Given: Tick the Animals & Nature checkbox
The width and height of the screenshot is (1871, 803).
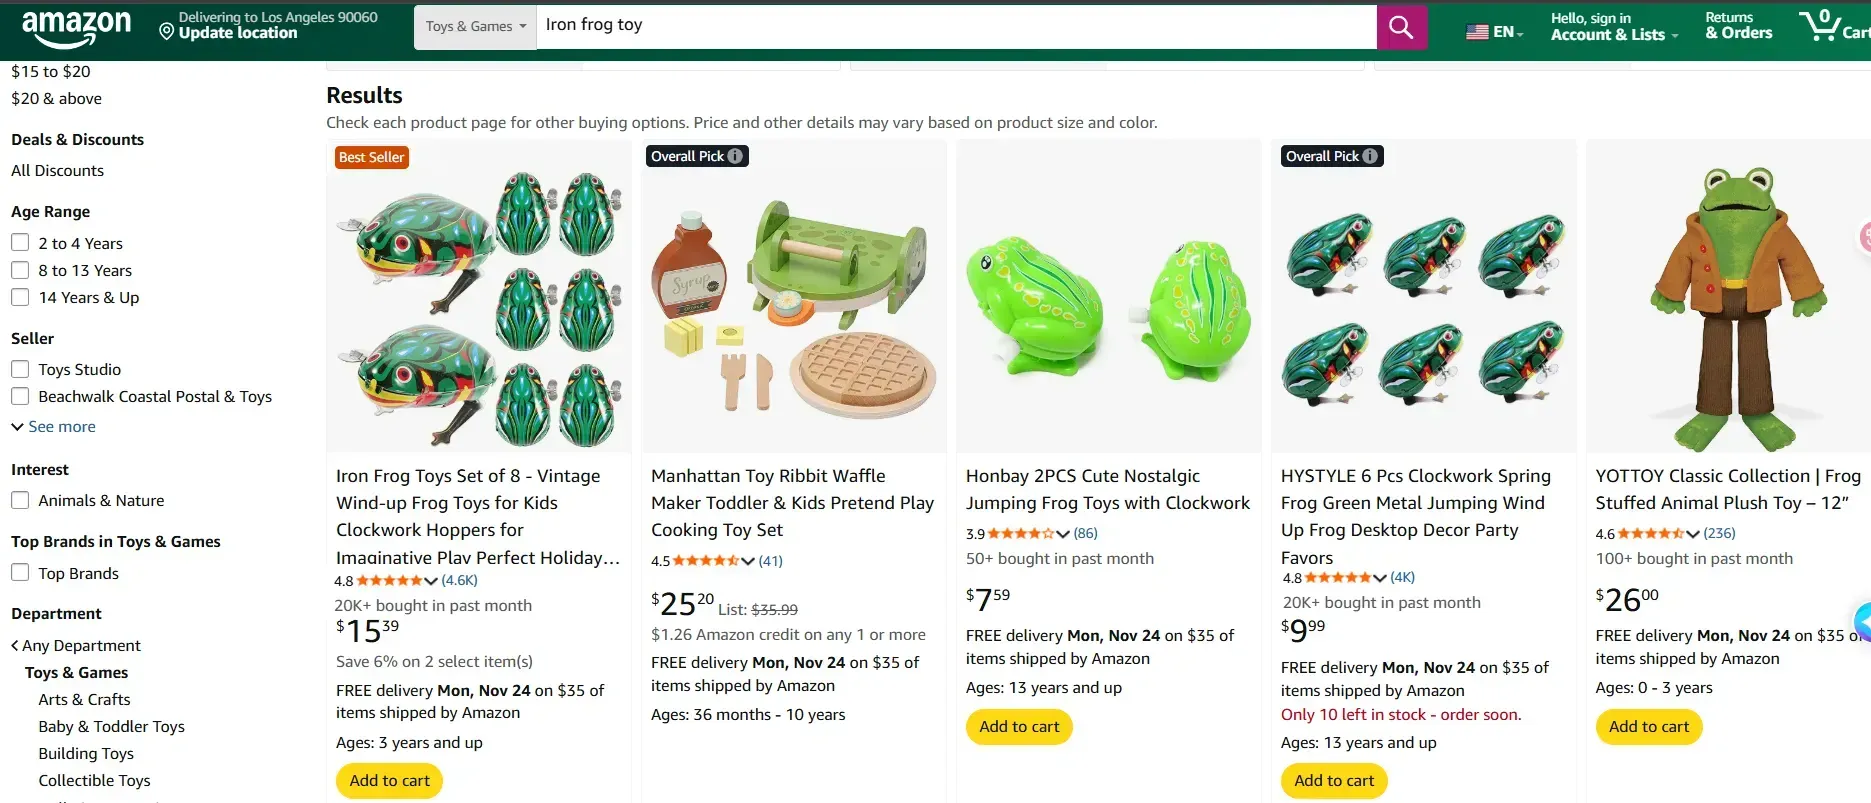Looking at the screenshot, I should click(20, 500).
